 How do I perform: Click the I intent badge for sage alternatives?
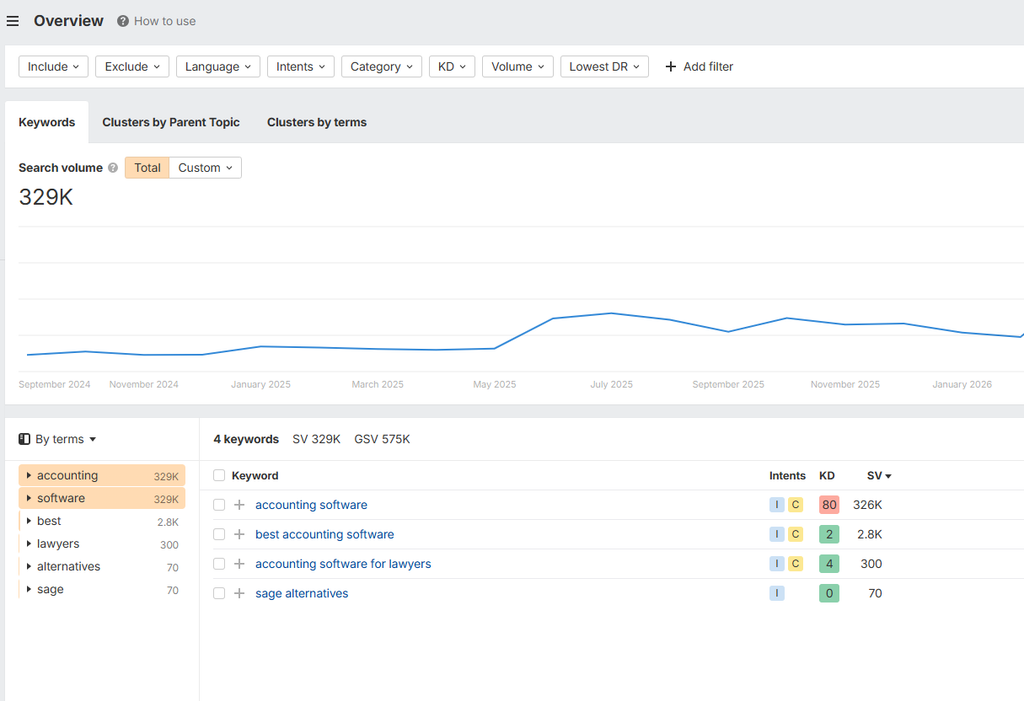click(x=776, y=593)
